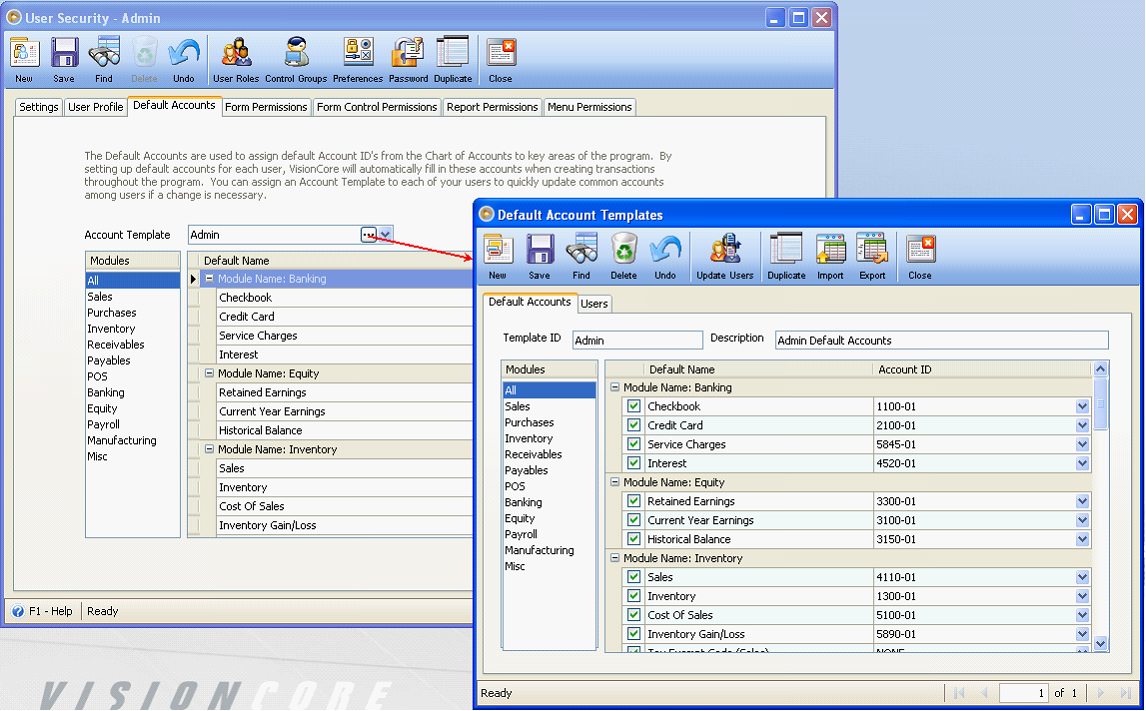This screenshot has height=711, width=1146.
Task: Click the Export toolbar icon
Action: pos(872,250)
